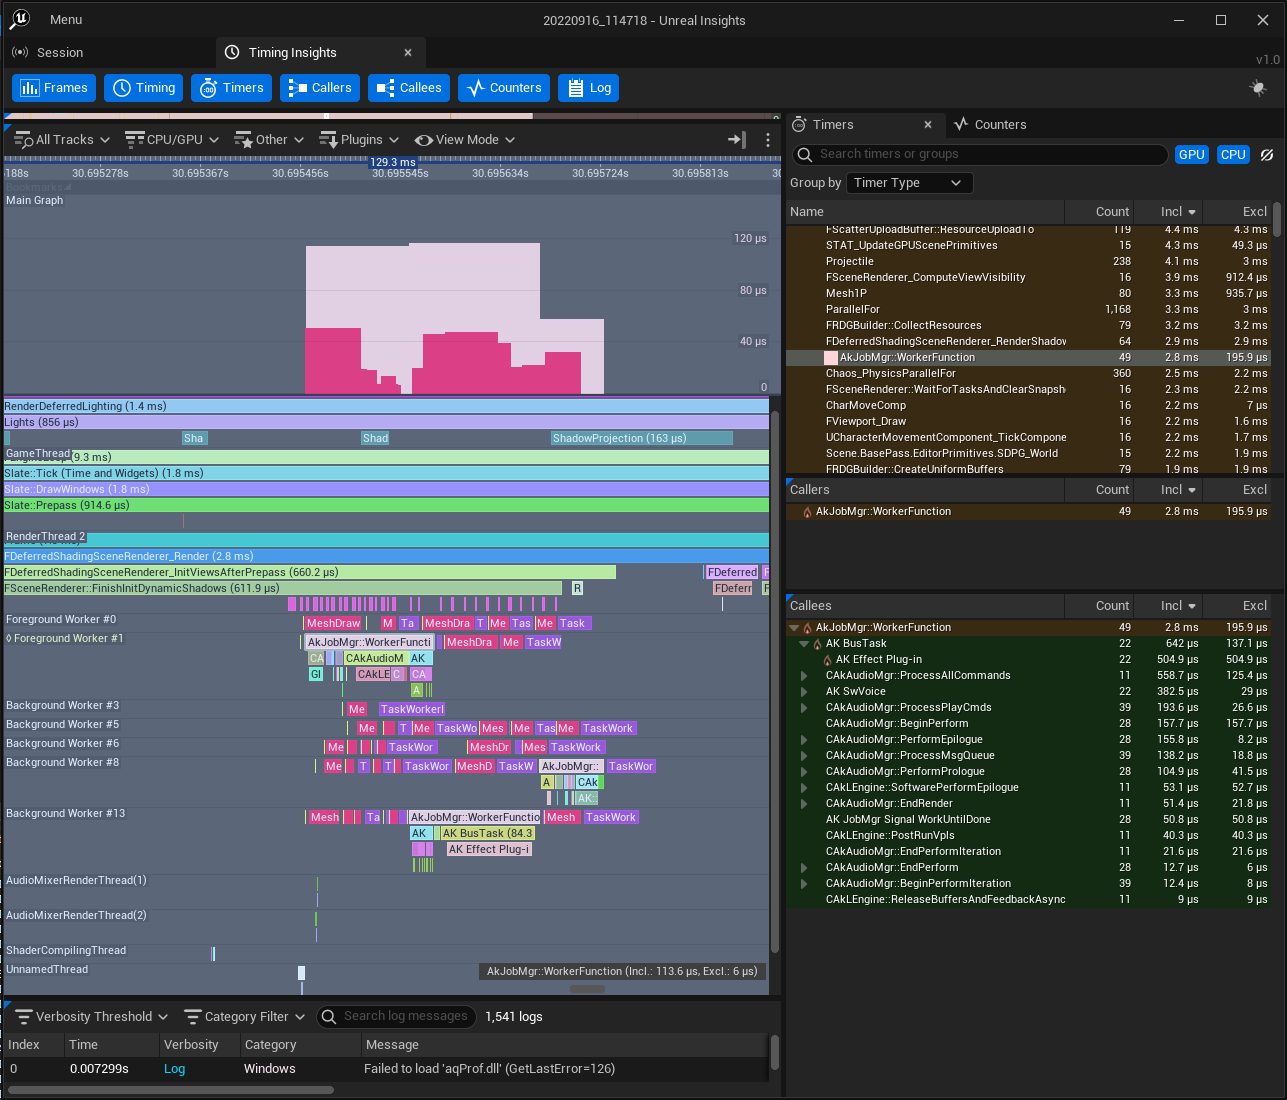Open the Plugins dropdown

tap(359, 140)
